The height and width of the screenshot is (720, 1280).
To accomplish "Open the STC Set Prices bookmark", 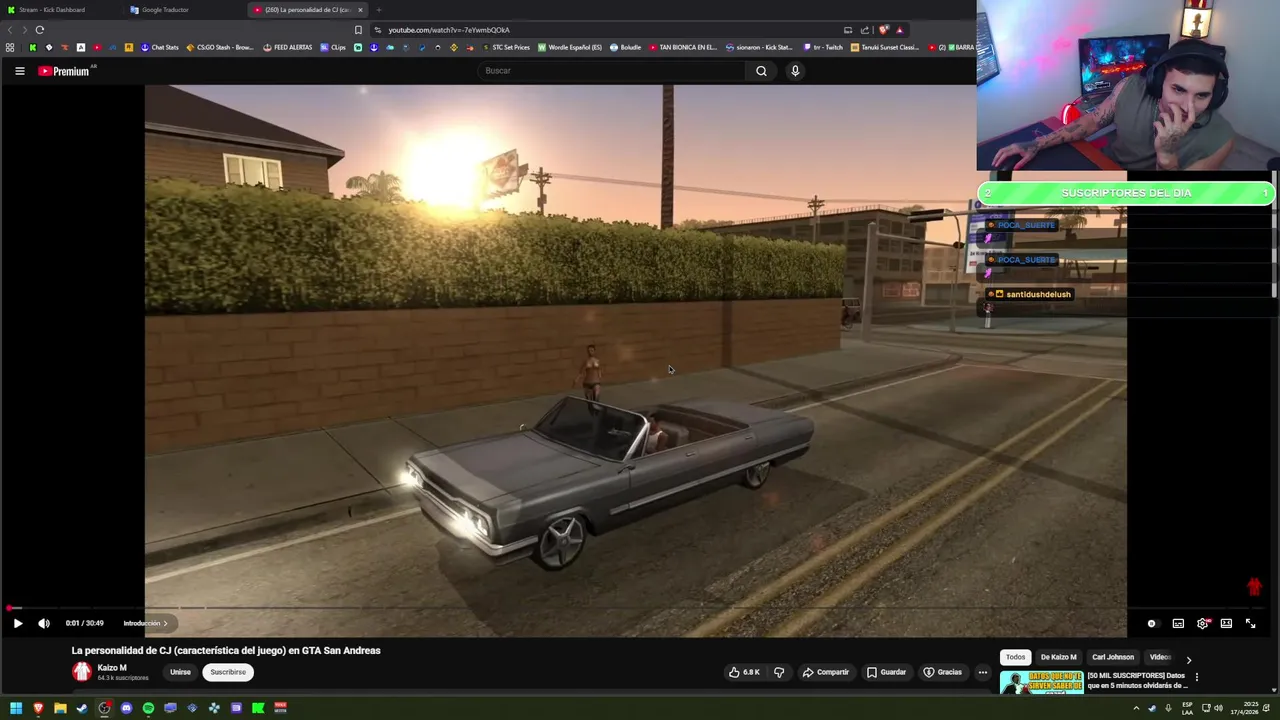I will (x=506, y=47).
